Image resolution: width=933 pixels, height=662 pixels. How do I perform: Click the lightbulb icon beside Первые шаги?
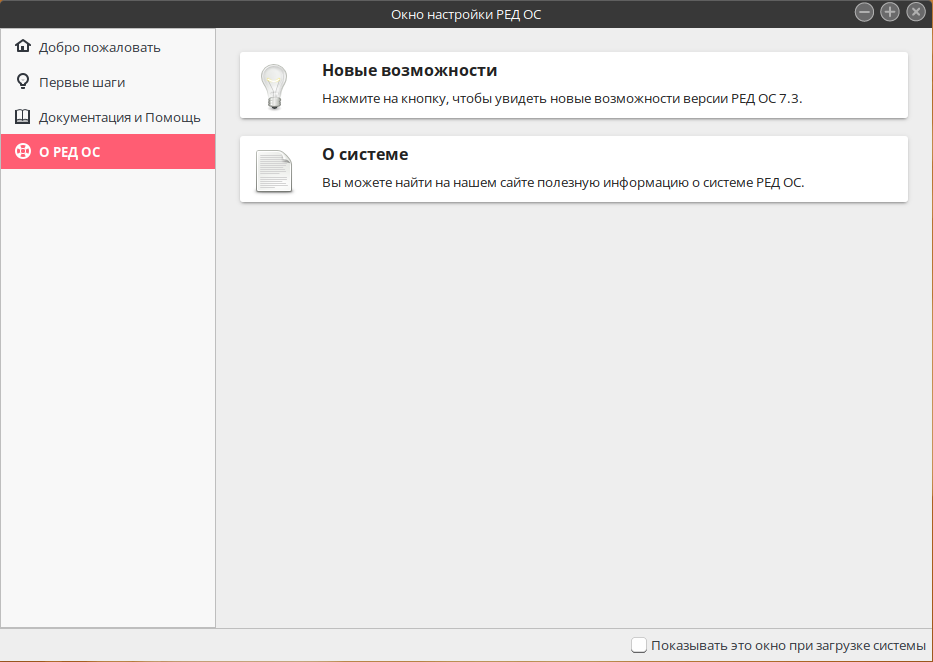23,81
